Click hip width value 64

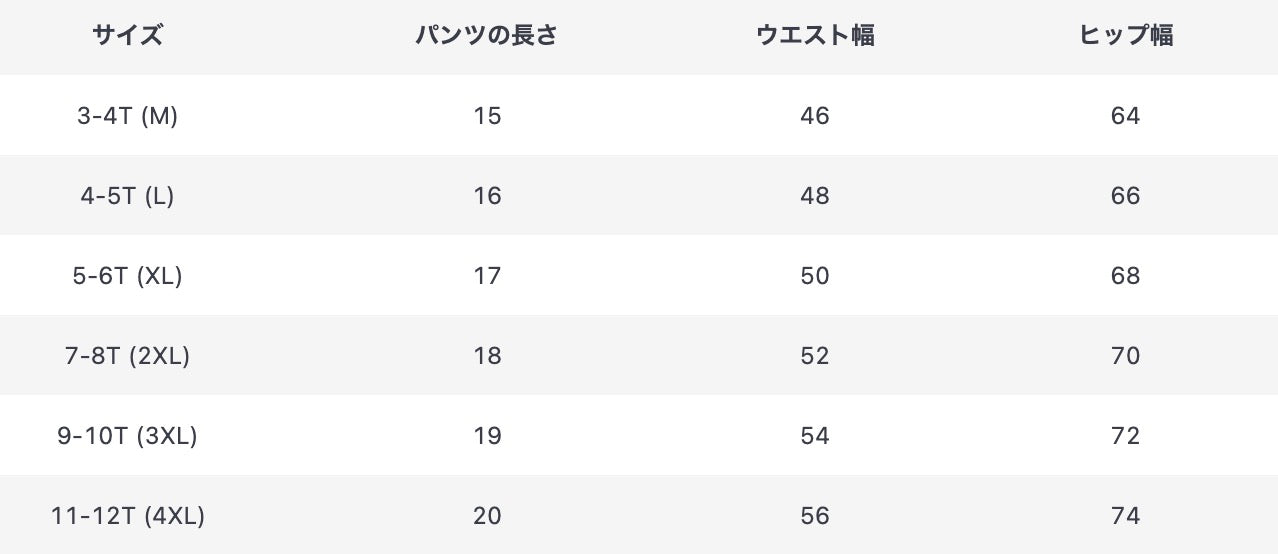click(x=1125, y=116)
